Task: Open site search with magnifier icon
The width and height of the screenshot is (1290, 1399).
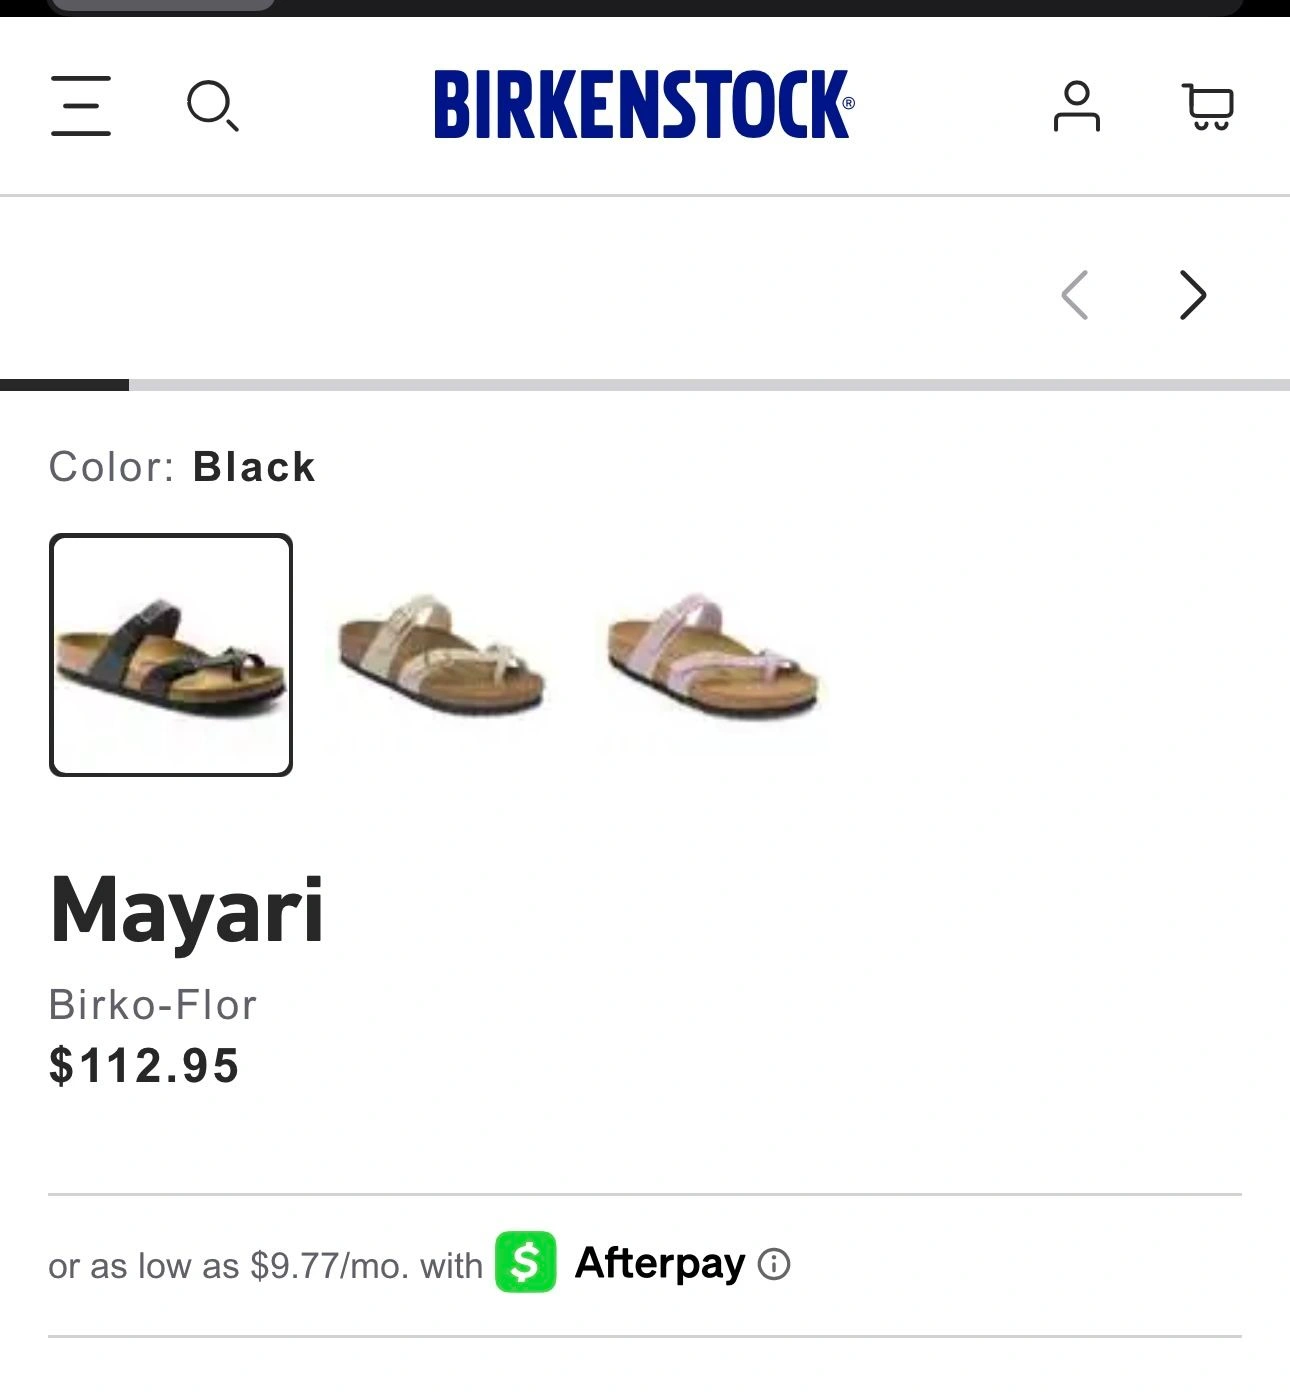Action: [x=212, y=105]
